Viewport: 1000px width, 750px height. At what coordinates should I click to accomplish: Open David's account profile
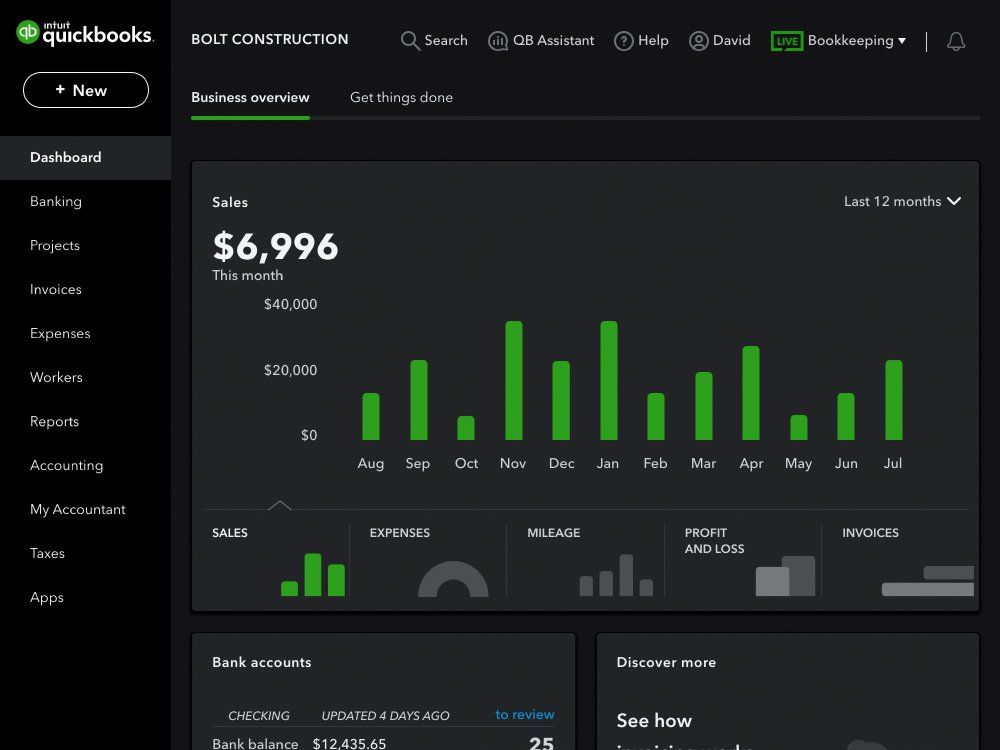719,41
